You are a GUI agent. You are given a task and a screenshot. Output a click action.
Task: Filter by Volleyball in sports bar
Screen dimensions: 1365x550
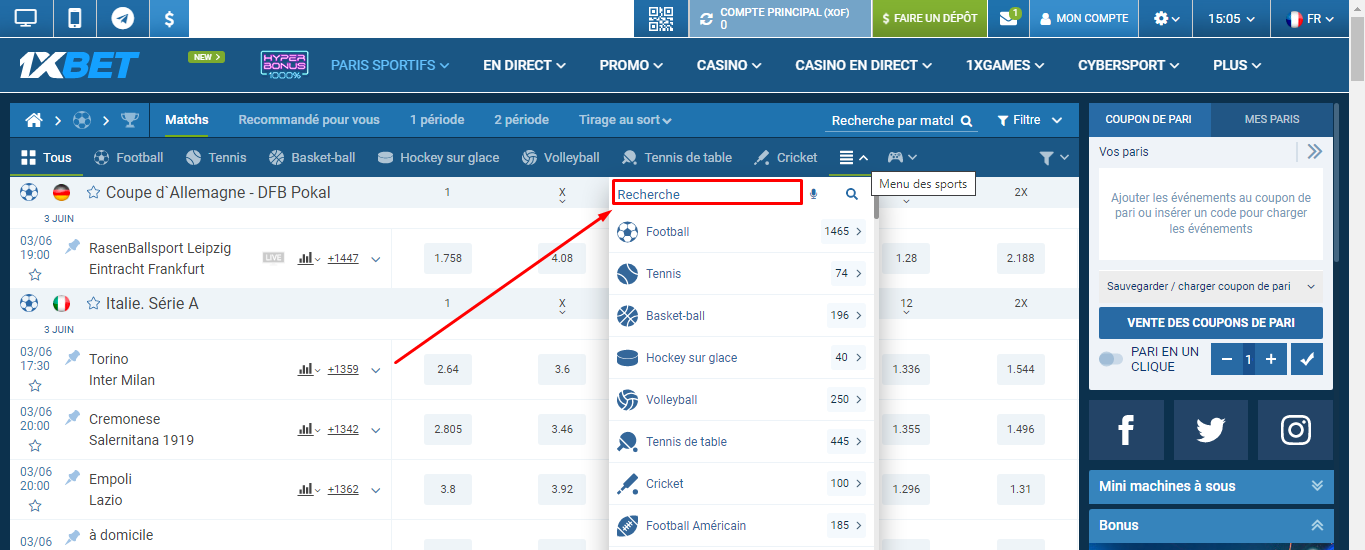[561, 157]
